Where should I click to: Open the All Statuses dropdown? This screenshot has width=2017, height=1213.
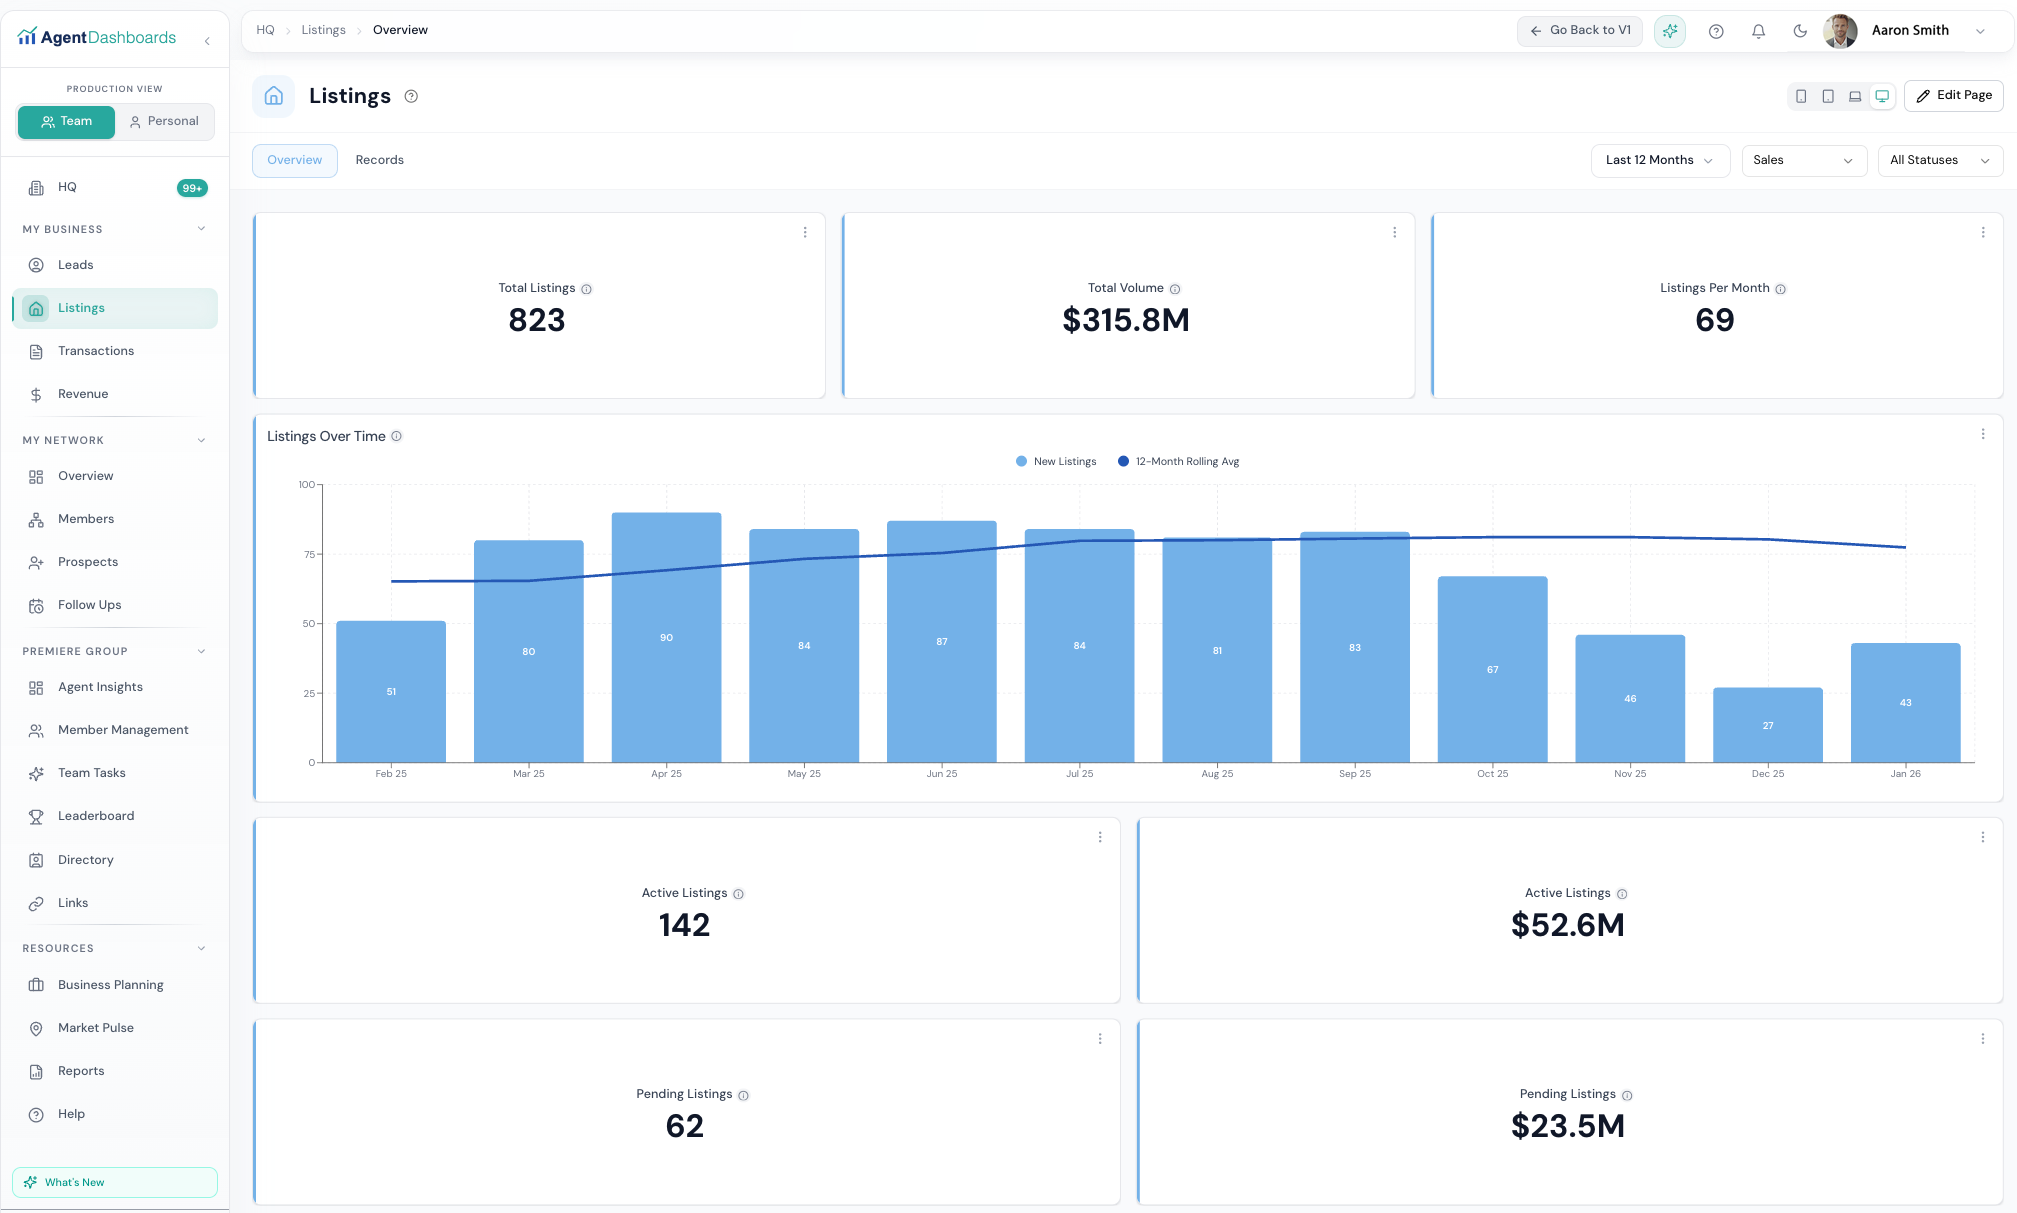[x=1939, y=160]
